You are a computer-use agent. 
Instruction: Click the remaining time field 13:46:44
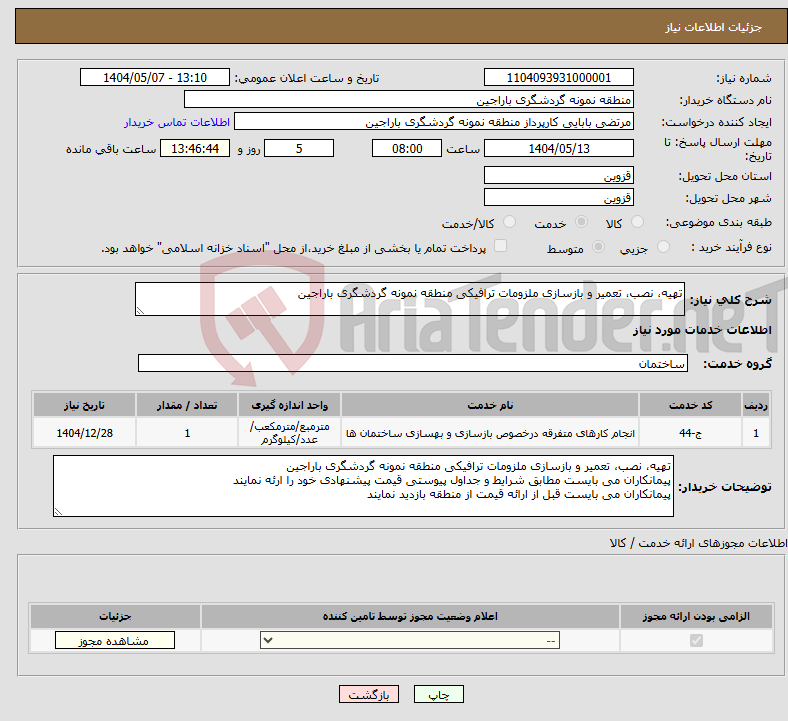pos(195,148)
